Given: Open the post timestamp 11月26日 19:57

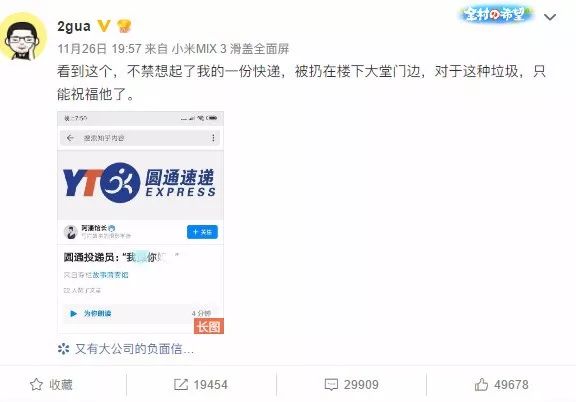Looking at the screenshot, I should point(99,49).
